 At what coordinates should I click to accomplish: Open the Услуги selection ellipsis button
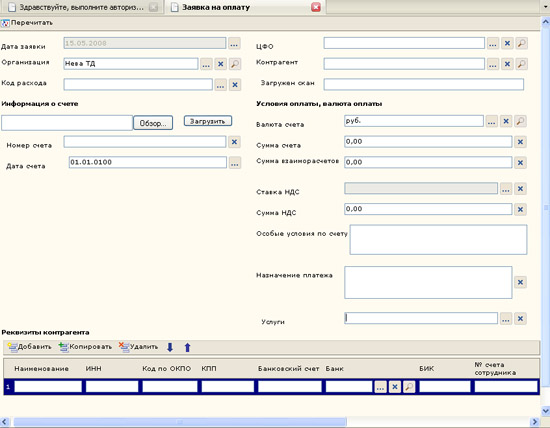pos(506,319)
